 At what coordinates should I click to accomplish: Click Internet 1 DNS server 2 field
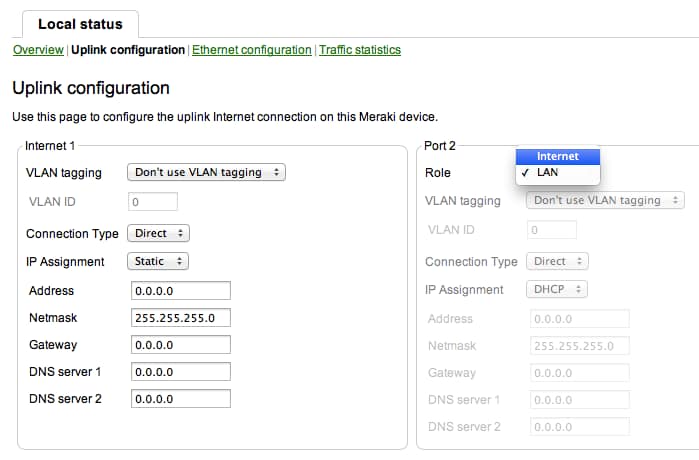coord(181,398)
